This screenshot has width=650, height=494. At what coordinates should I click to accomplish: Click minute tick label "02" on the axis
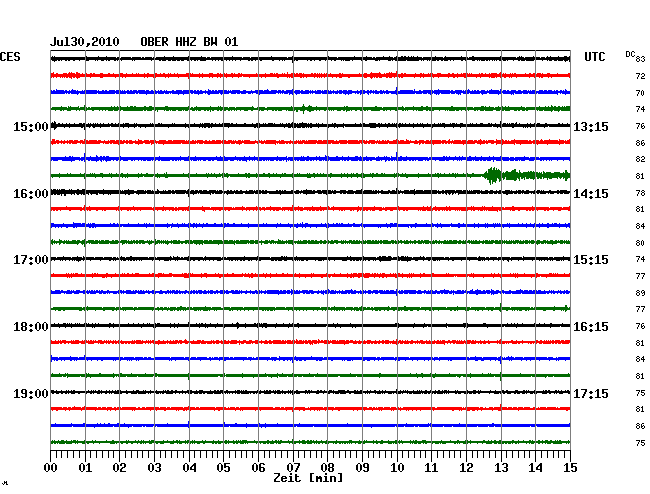(x=119, y=468)
